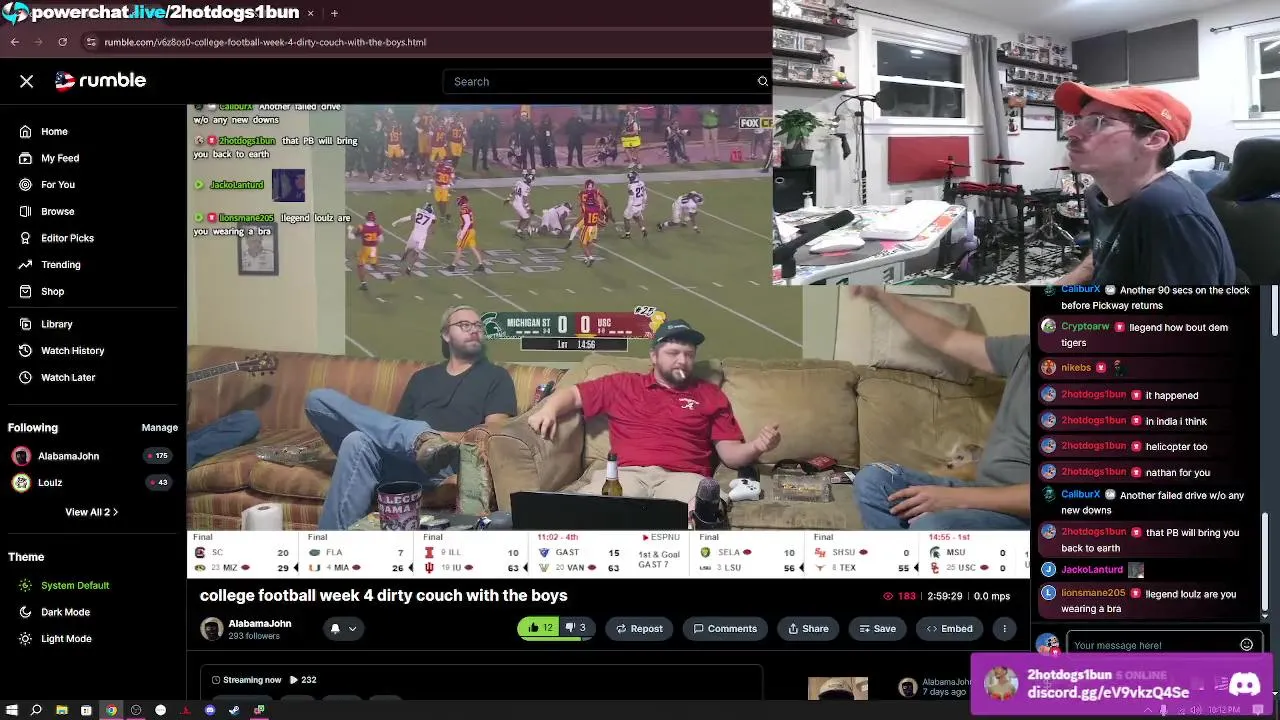
Task: Open Windows taskbar search
Action: click(x=36, y=710)
